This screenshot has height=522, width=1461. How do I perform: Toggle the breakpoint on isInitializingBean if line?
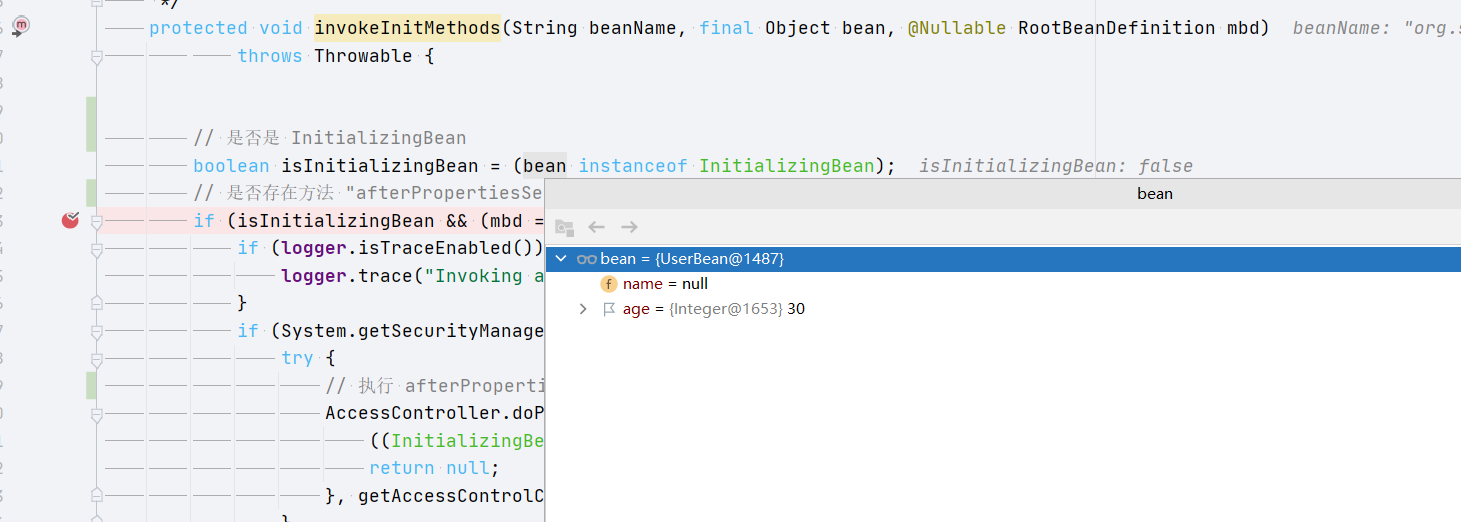70,220
